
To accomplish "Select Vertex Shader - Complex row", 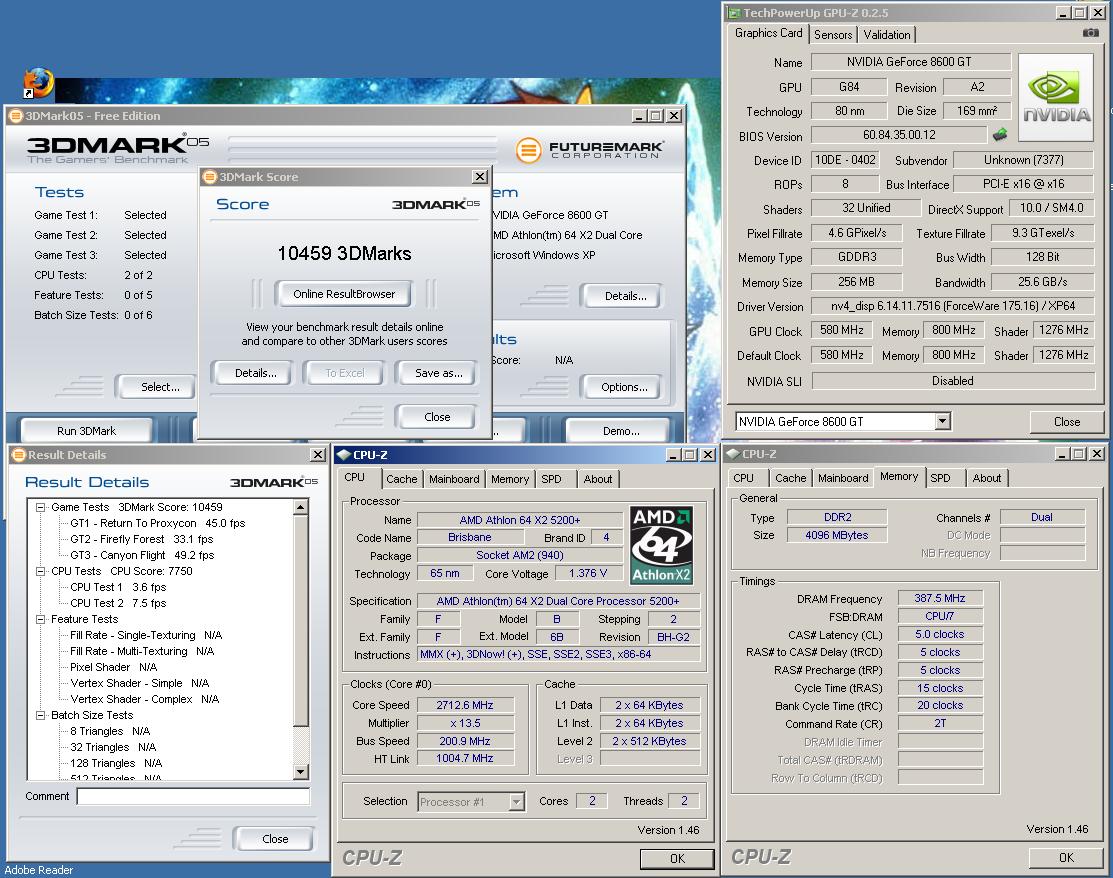I will [144, 699].
